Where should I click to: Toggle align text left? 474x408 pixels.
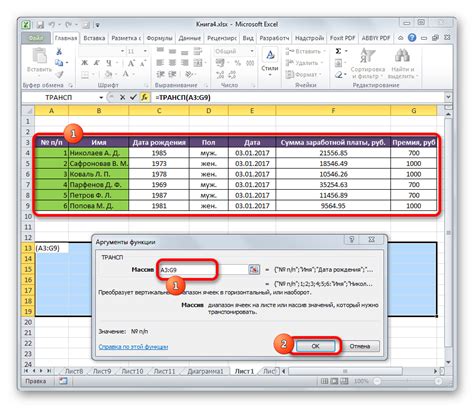[x=160, y=63]
